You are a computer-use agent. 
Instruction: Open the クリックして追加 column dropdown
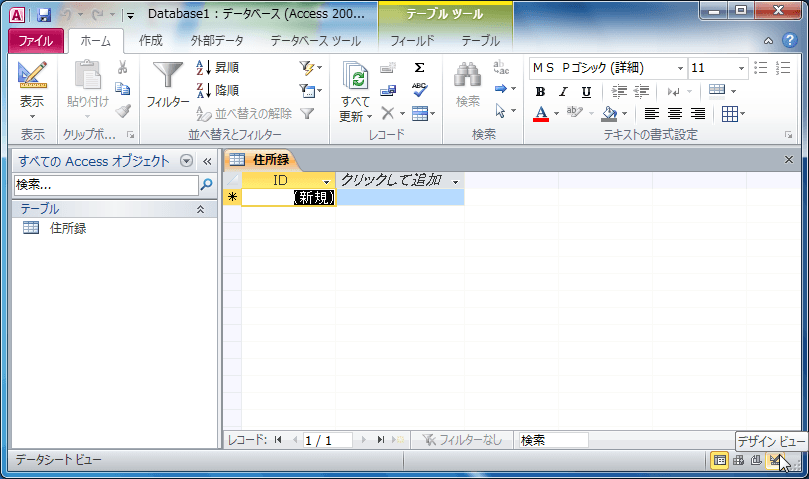click(455, 182)
